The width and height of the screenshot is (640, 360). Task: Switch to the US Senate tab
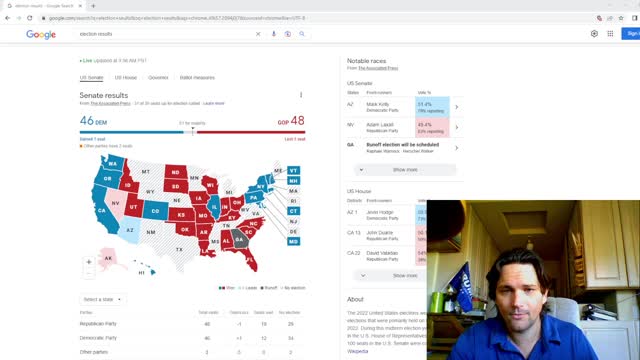[x=91, y=78]
